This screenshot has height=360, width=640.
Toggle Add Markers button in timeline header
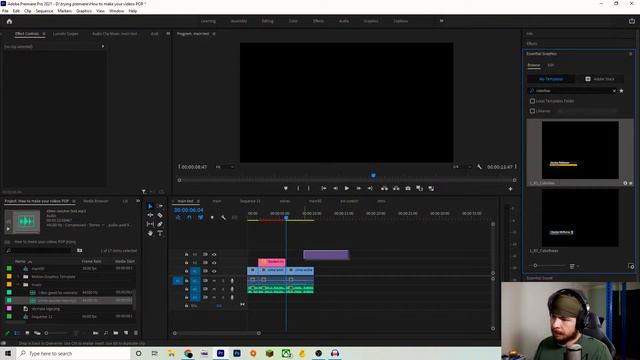(212, 218)
